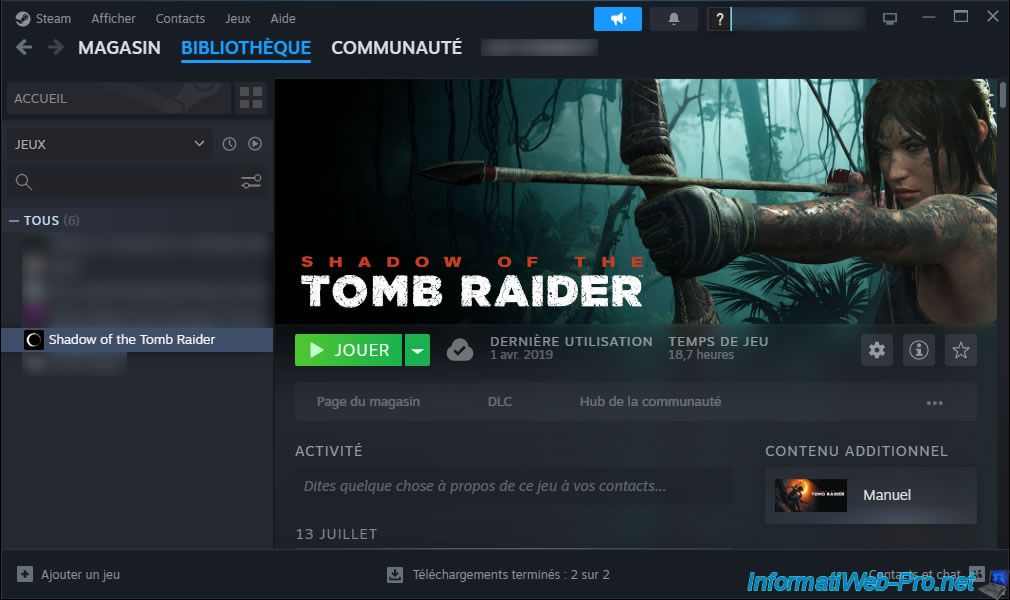Screen dimensions: 1010x600
Task: Open the Afficher menu
Action: click(113, 19)
